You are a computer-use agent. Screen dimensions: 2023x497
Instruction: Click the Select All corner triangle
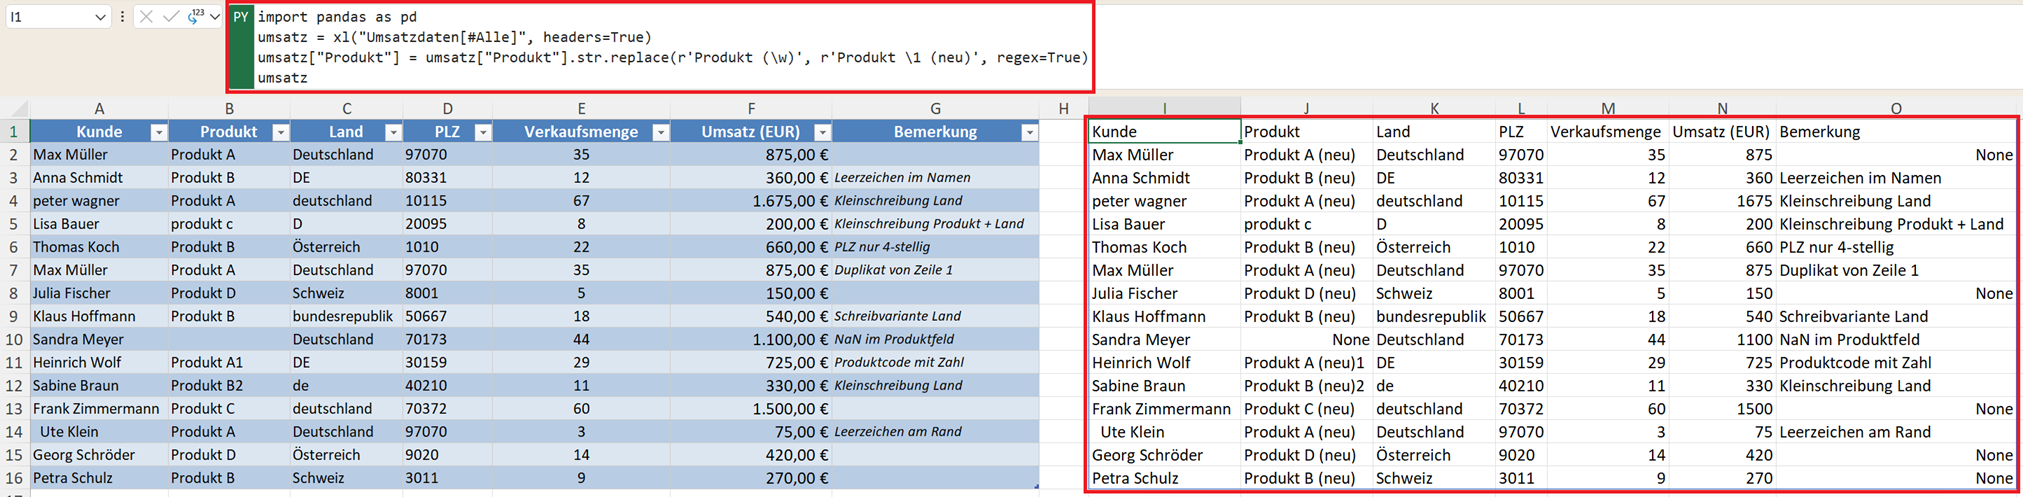pos(18,108)
